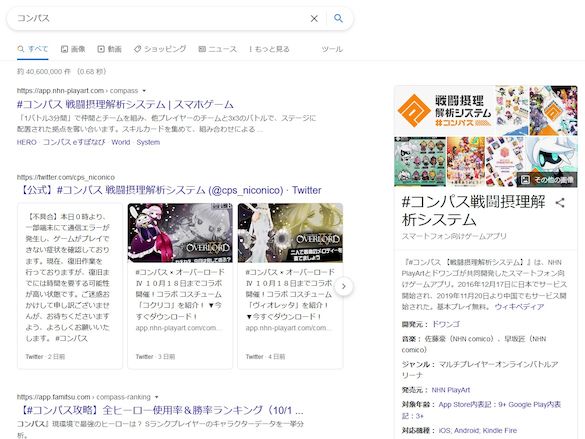
Task: Open the iOS platform link
Action: point(444,430)
